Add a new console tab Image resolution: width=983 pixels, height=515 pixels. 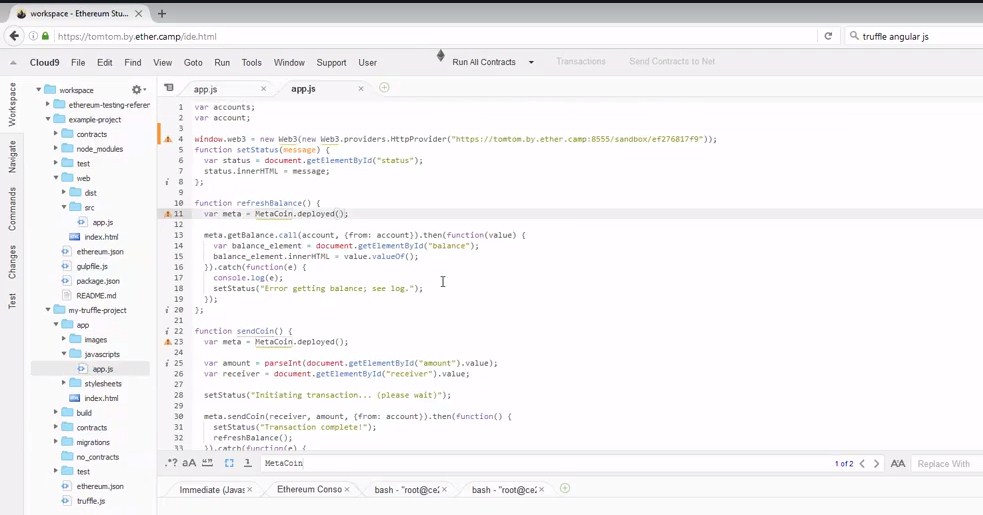point(565,488)
